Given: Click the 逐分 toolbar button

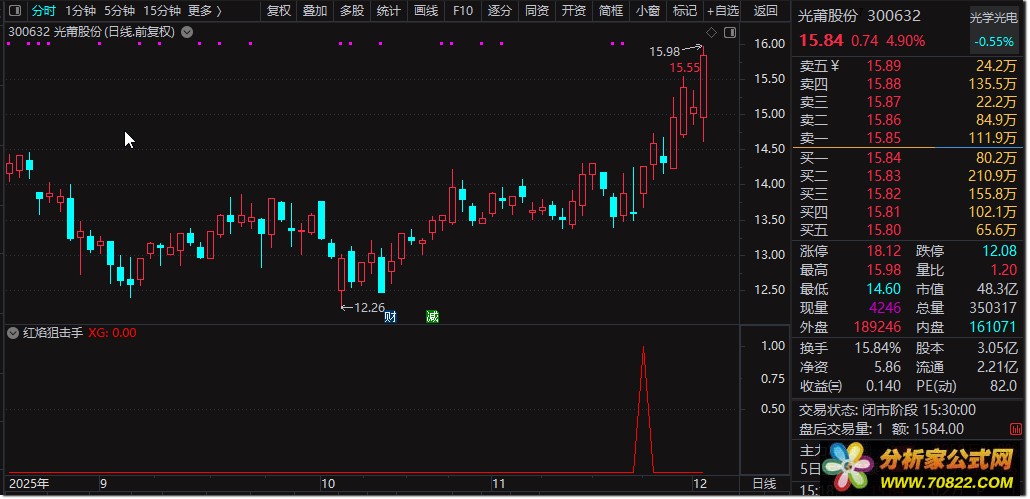Looking at the screenshot, I should (x=499, y=11).
